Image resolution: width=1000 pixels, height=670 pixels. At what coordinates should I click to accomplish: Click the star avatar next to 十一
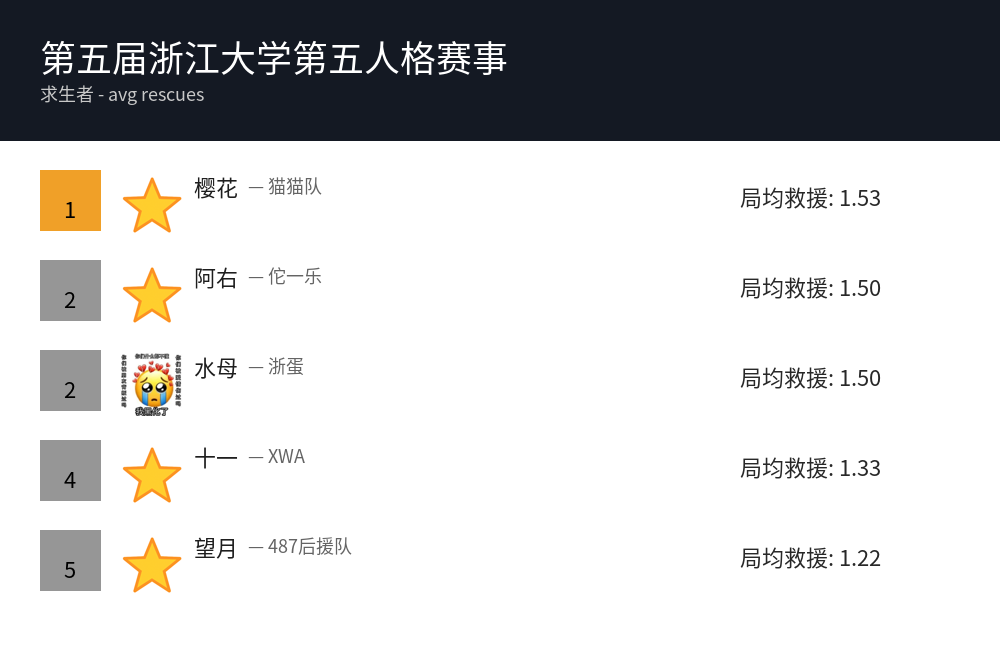(x=152, y=475)
